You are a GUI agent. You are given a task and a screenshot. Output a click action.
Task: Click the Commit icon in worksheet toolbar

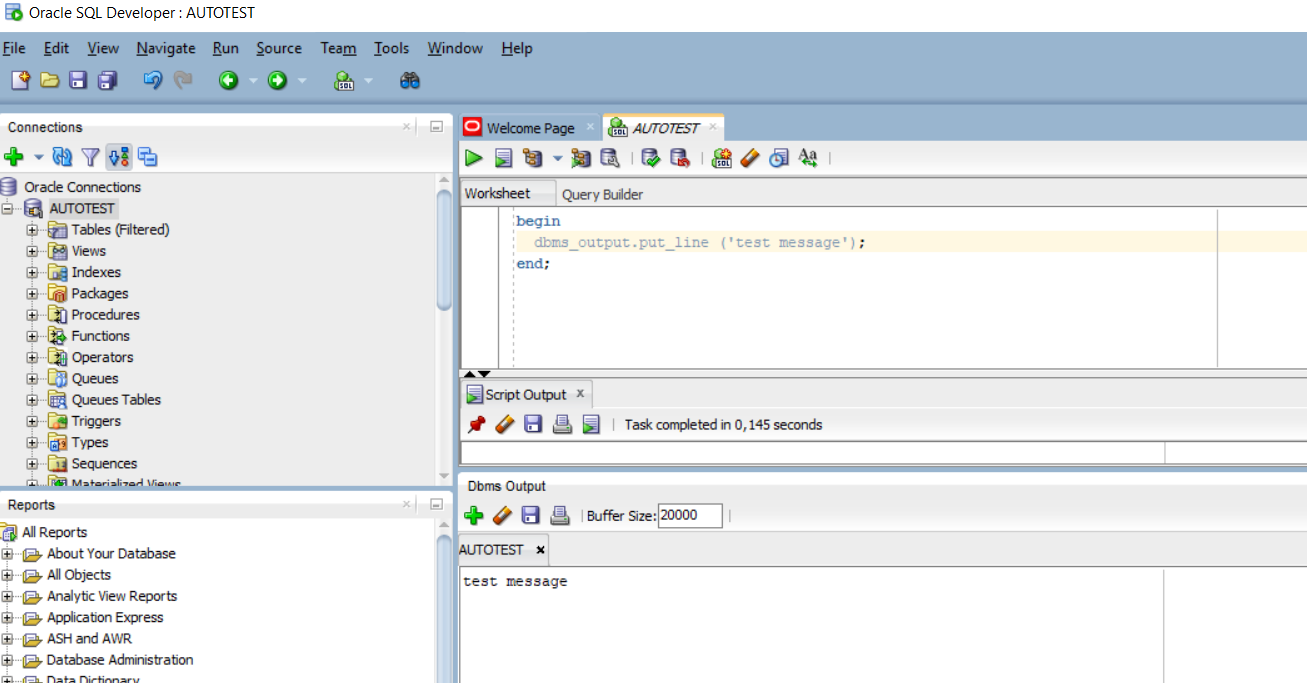[x=651, y=158]
